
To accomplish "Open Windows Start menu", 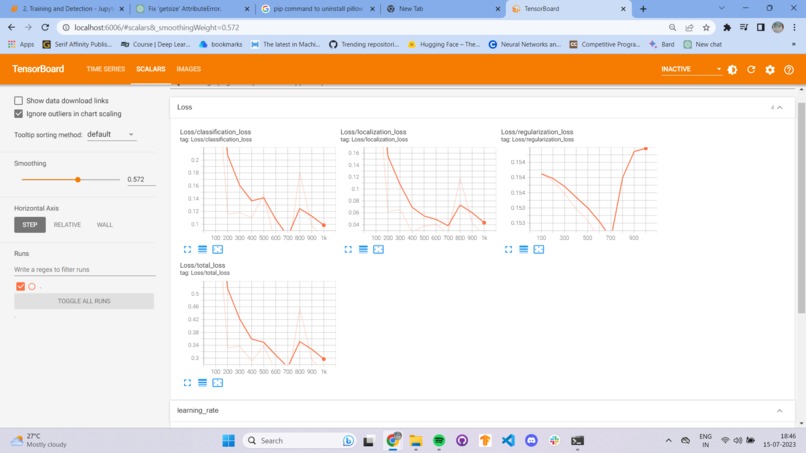I will (229, 441).
